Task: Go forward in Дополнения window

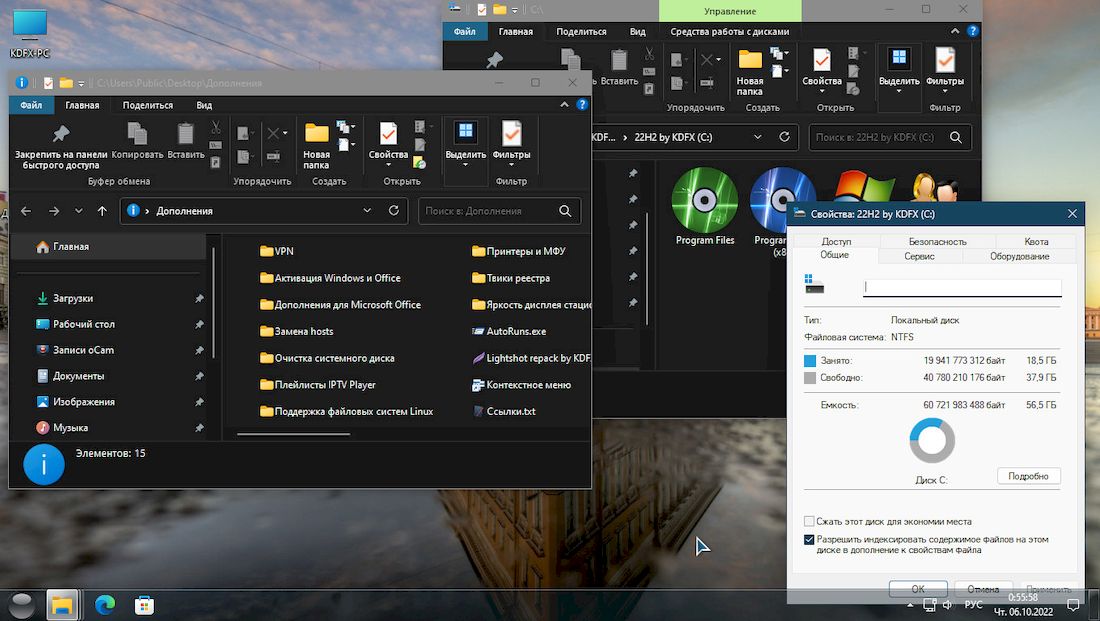Action: click(54, 211)
